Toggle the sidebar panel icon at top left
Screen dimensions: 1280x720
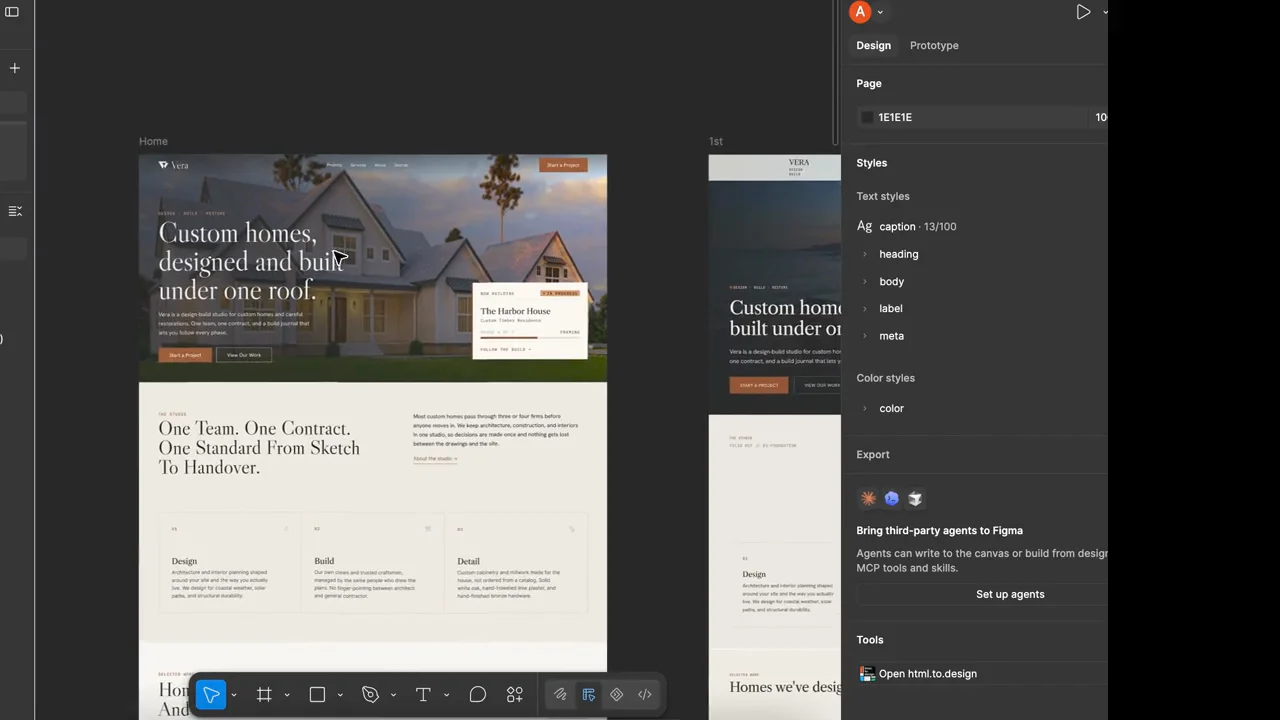pos(12,12)
